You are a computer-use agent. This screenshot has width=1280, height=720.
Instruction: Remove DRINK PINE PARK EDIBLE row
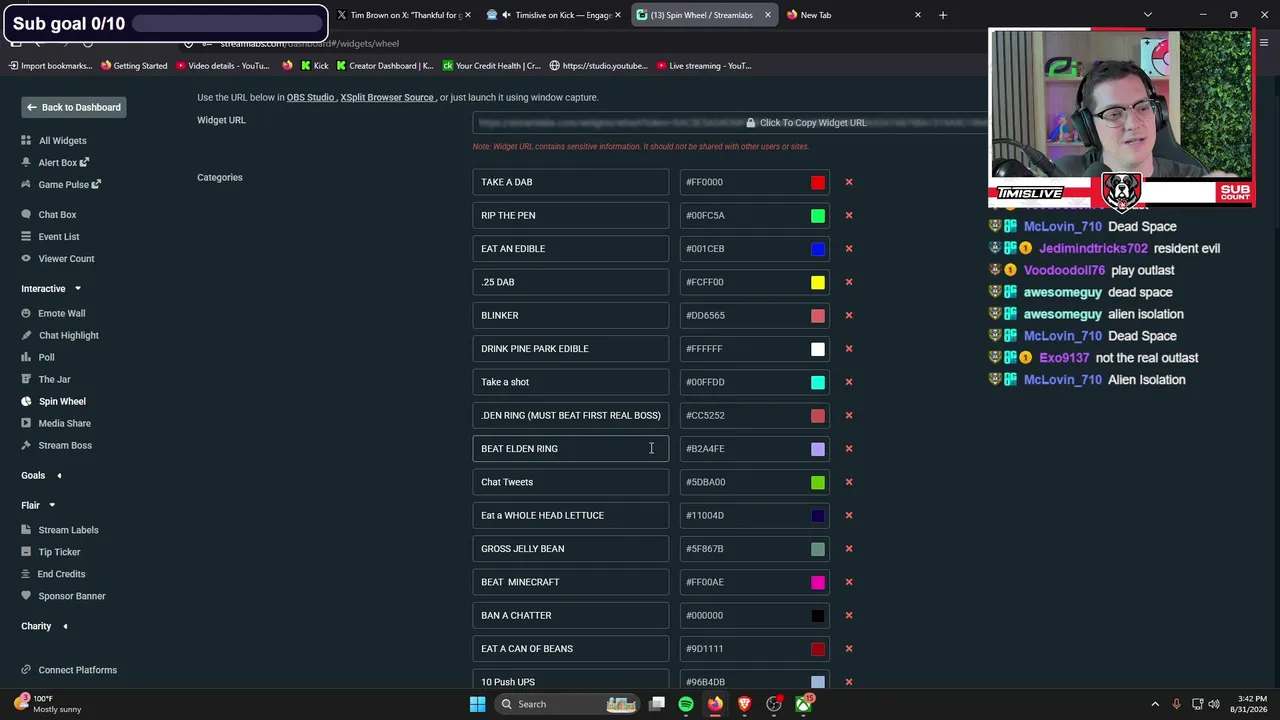click(x=849, y=349)
